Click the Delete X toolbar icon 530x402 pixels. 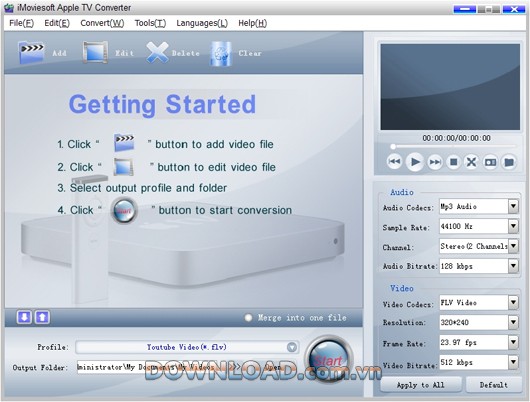[157, 52]
